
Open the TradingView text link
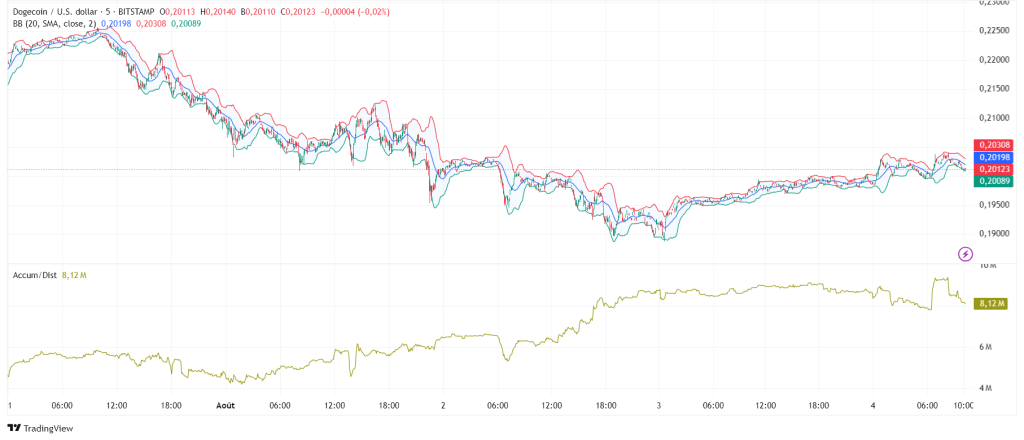tap(49, 428)
